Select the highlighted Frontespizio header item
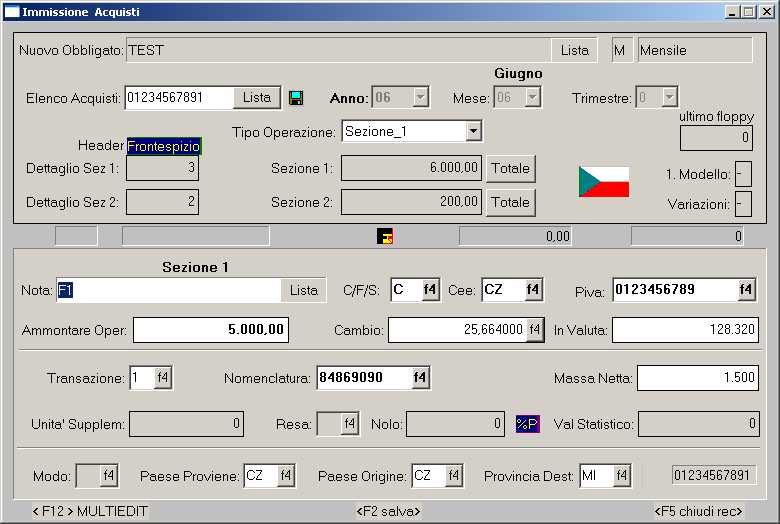Image resolution: width=780 pixels, height=524 pixels. pyautogui.click(x=164, y=146)
